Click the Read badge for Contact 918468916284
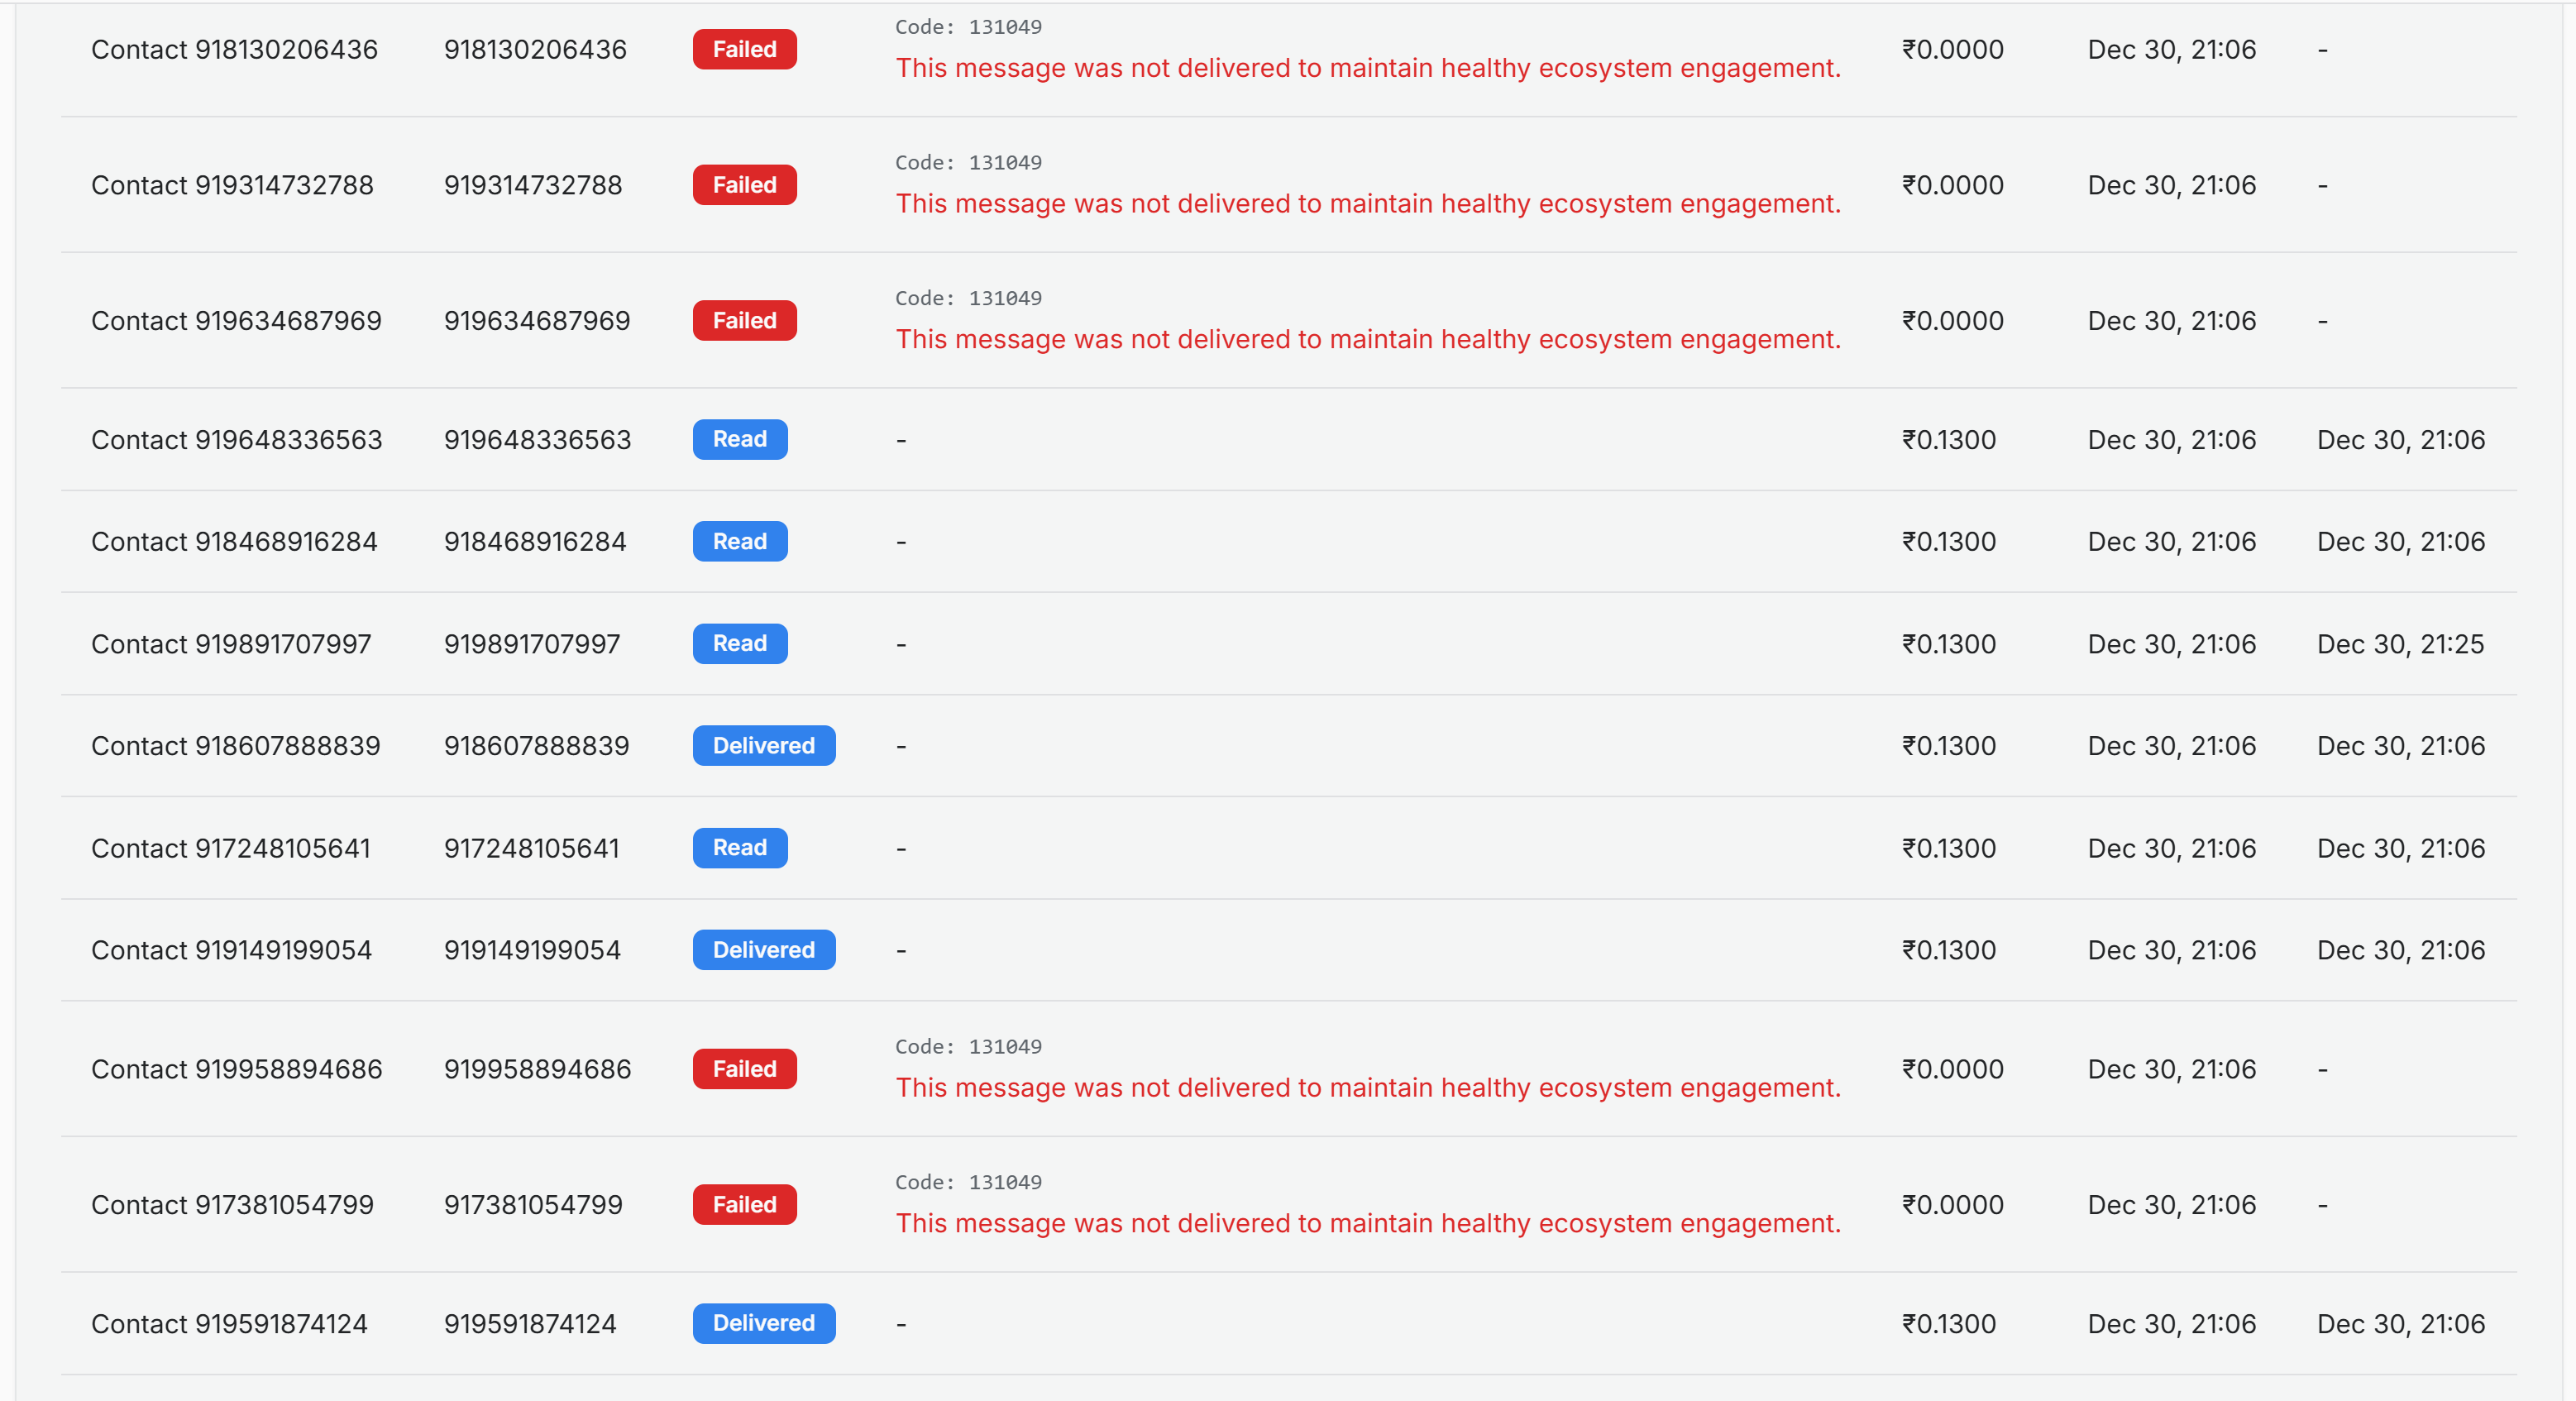 pyautogui.click(x=739, y=541)
